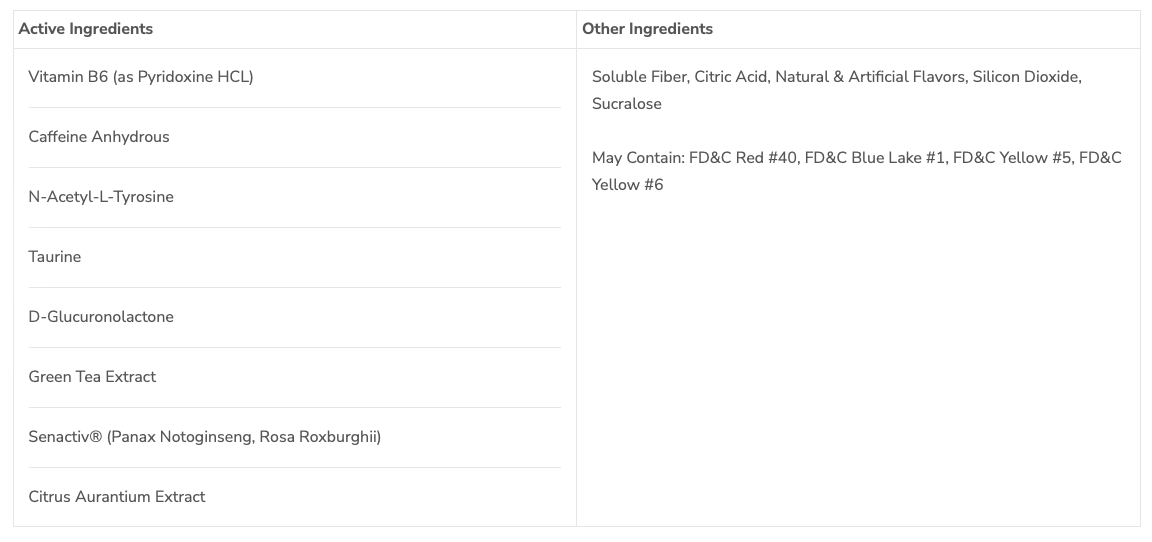Click the May Contain label
The image size is (1152, 542).
637,158
